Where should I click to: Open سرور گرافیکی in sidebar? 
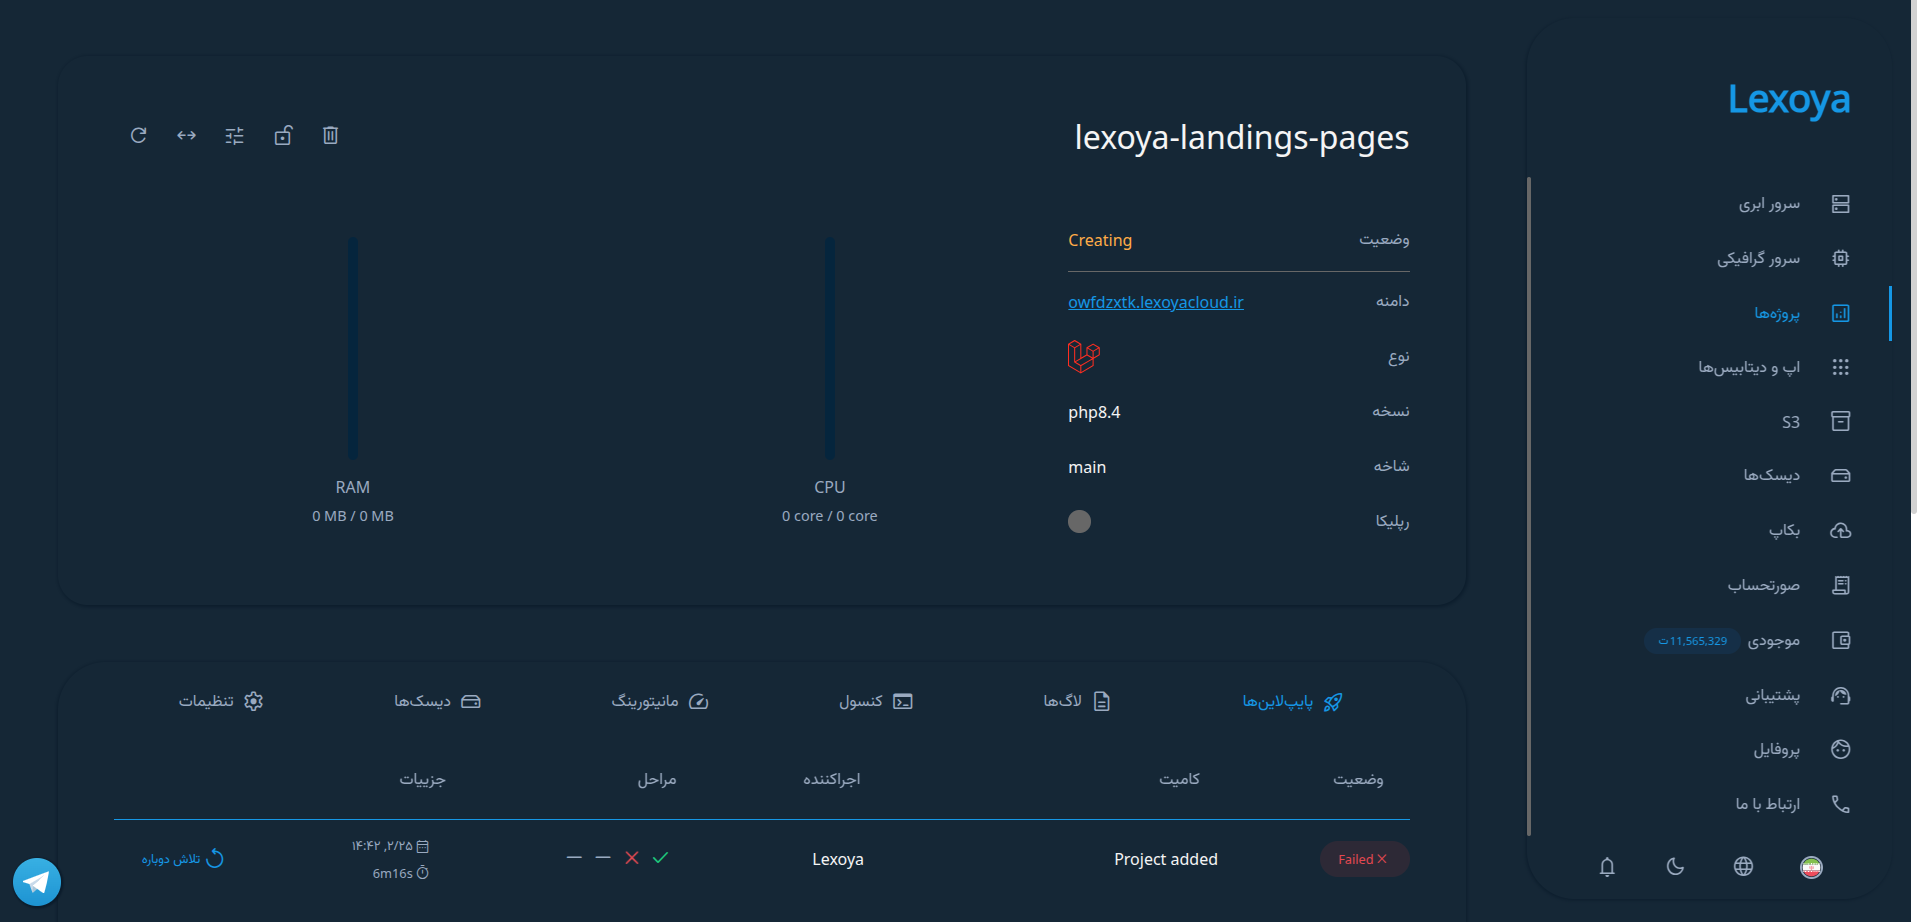[1784, 258]
